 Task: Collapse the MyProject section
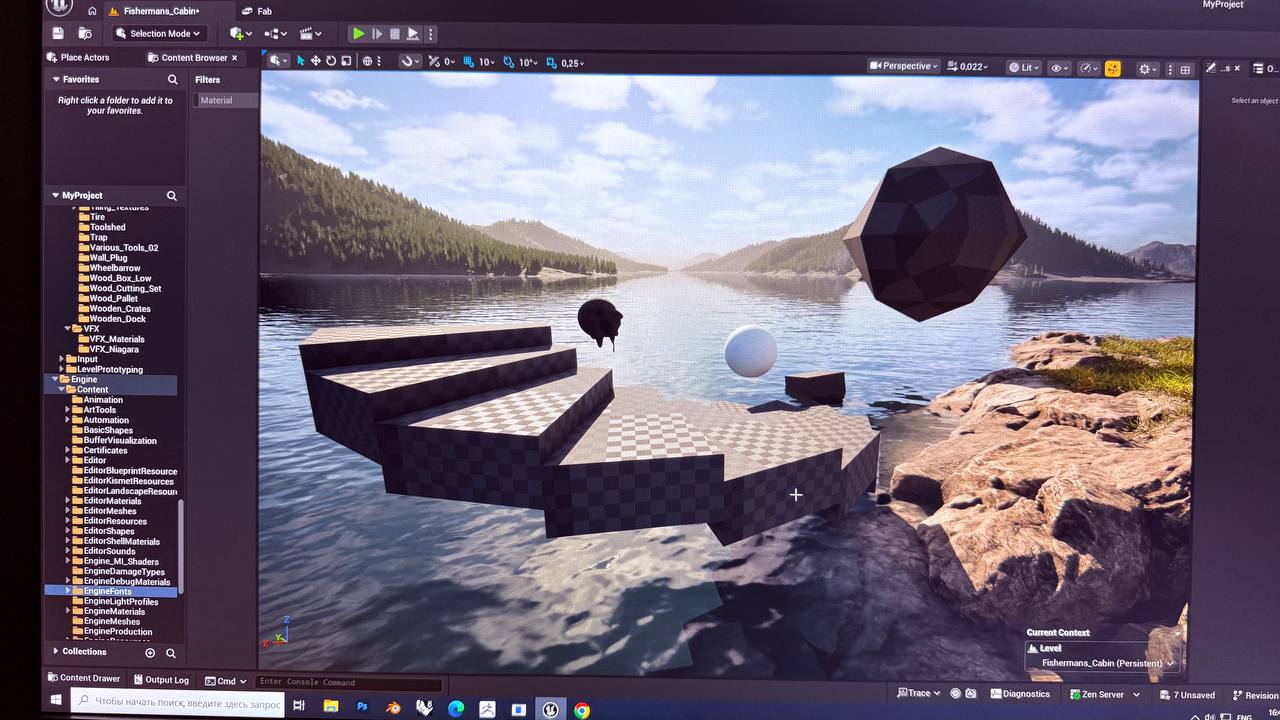[x=56, y=195]
